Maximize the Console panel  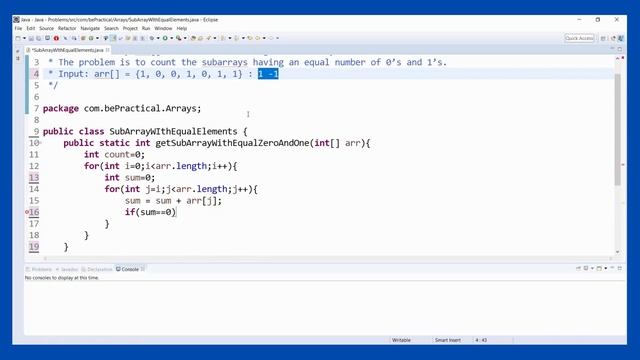pos(620,268)
